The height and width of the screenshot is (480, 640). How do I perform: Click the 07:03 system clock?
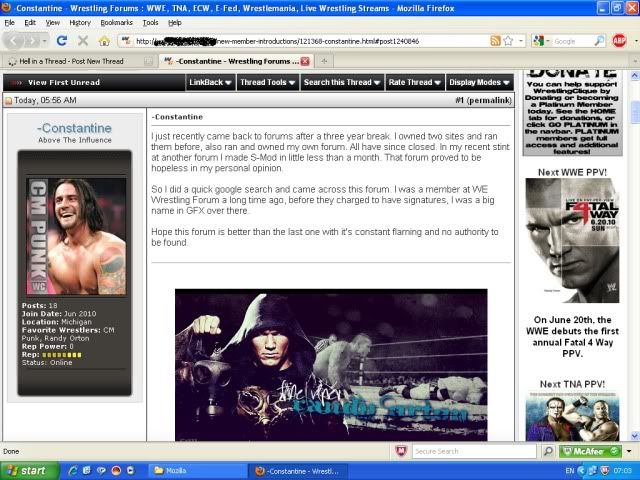[622, 471]
